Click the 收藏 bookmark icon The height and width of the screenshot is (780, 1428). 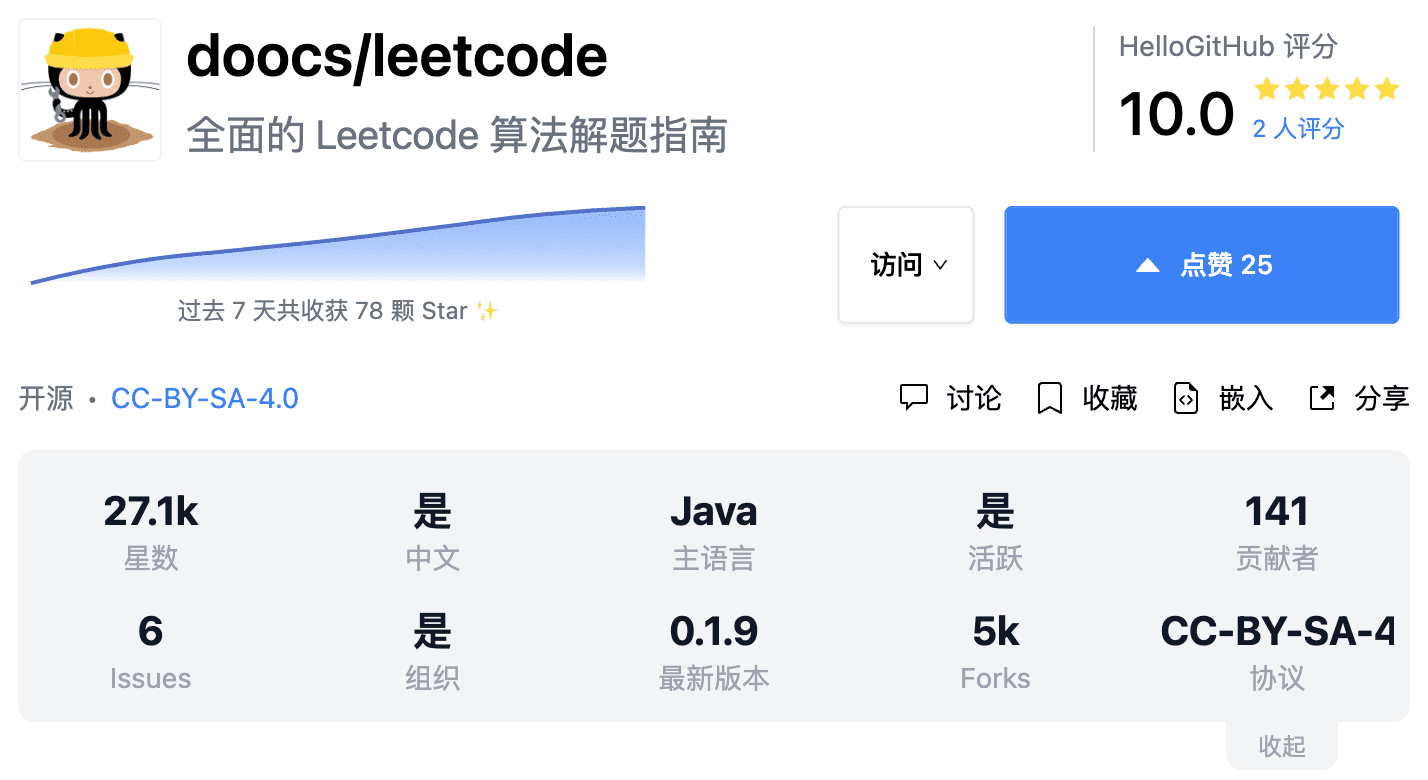click(1050, 397)
